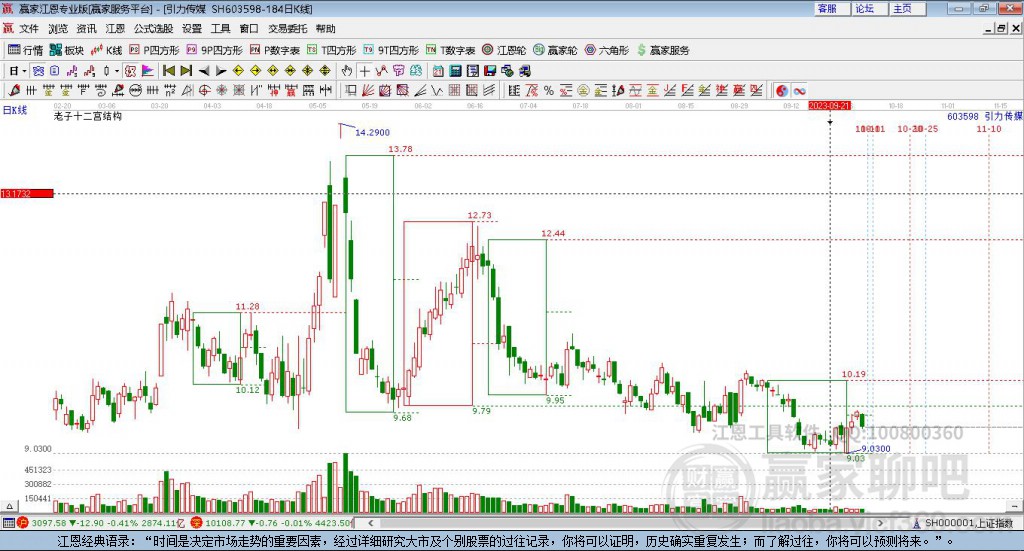Open the 浏览 menu
This screenshot has height=551, width=1024.
tap(57, 29)
